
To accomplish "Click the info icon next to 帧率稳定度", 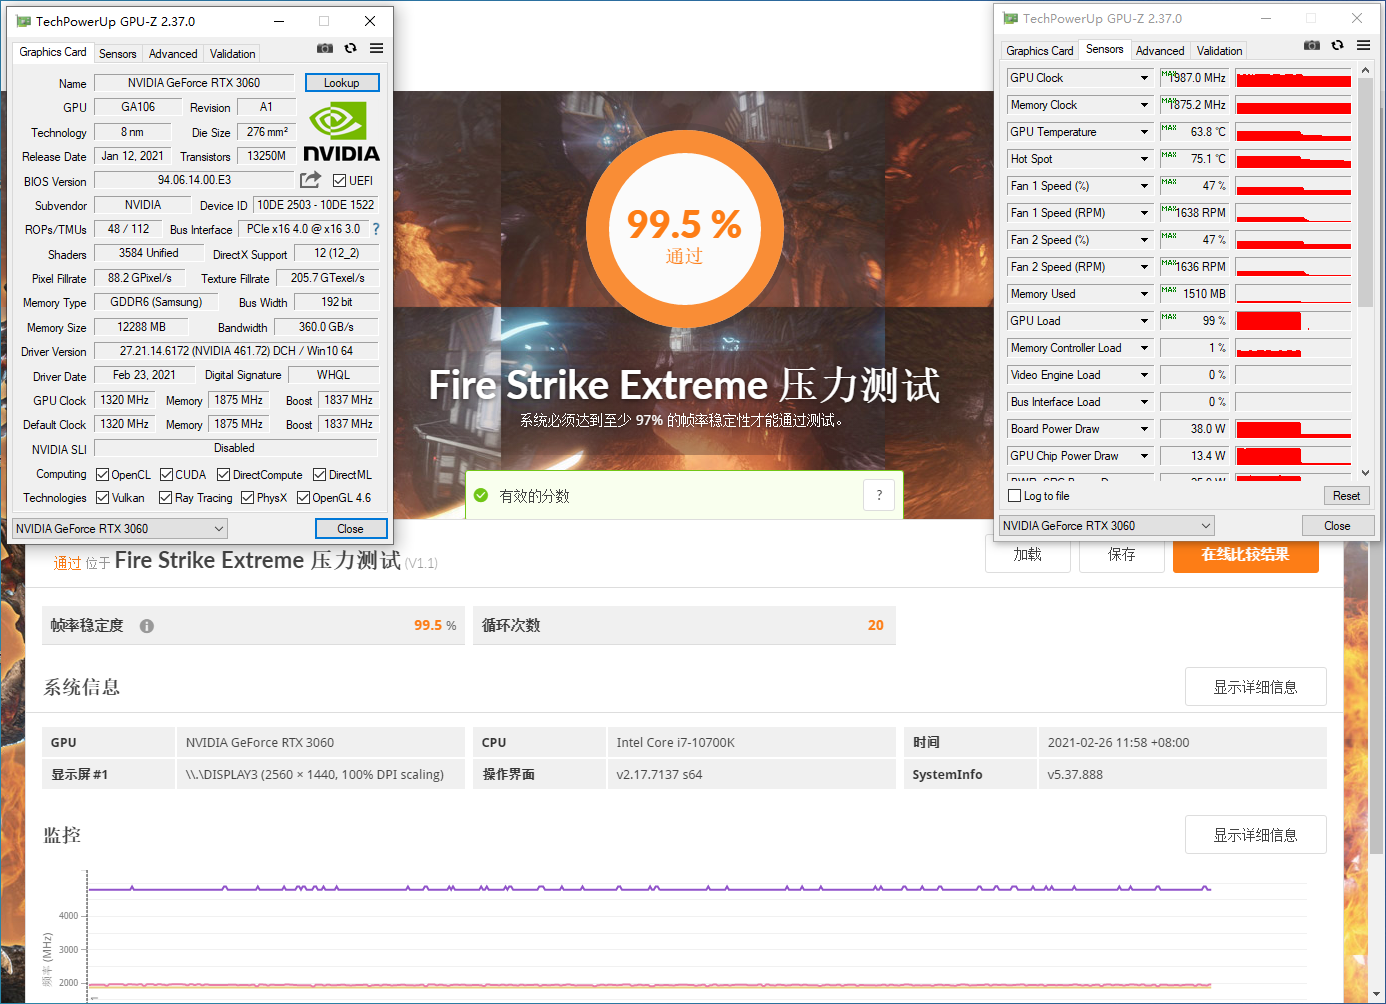I will pyautogui.click(x=147, y=626).
